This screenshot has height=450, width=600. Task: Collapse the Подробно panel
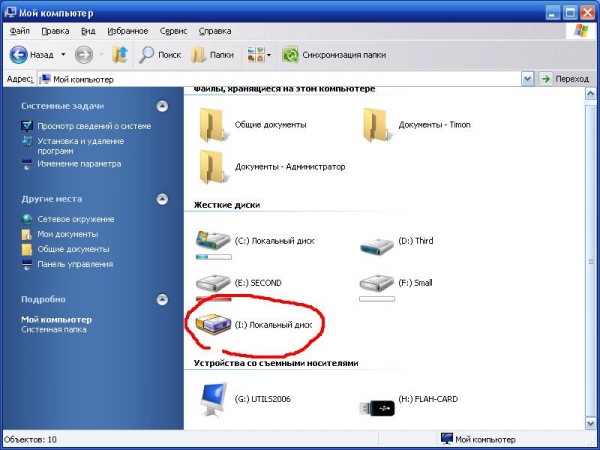162,299
